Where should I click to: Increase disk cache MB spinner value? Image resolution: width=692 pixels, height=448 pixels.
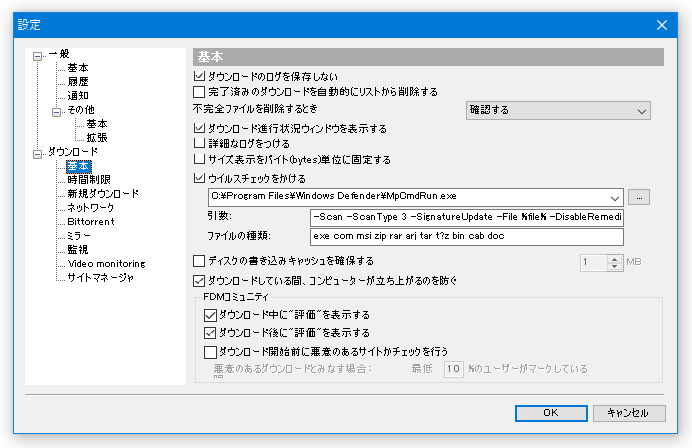pos(614,259)
